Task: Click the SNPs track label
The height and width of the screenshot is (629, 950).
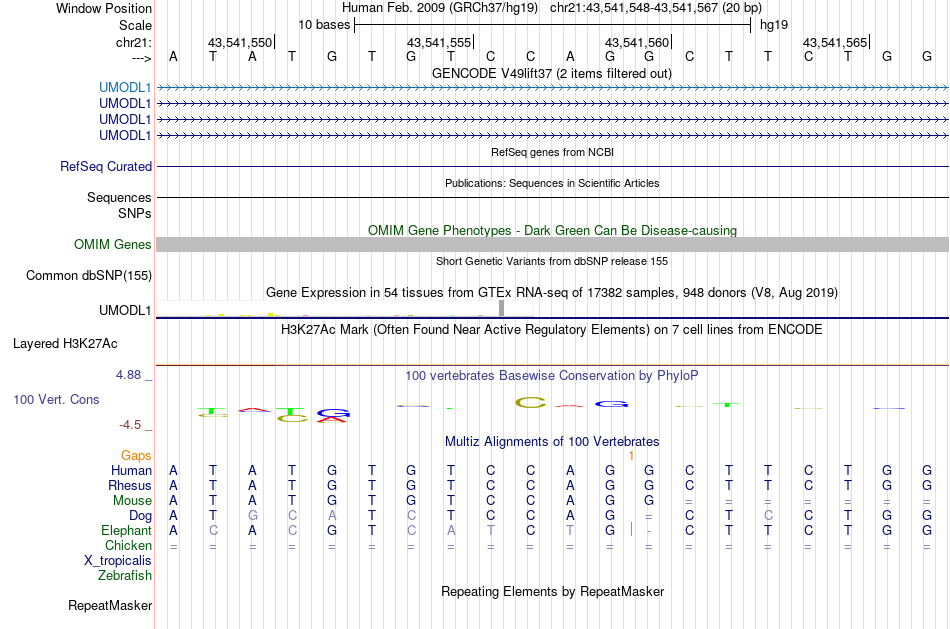Action: tap(135, 213)
